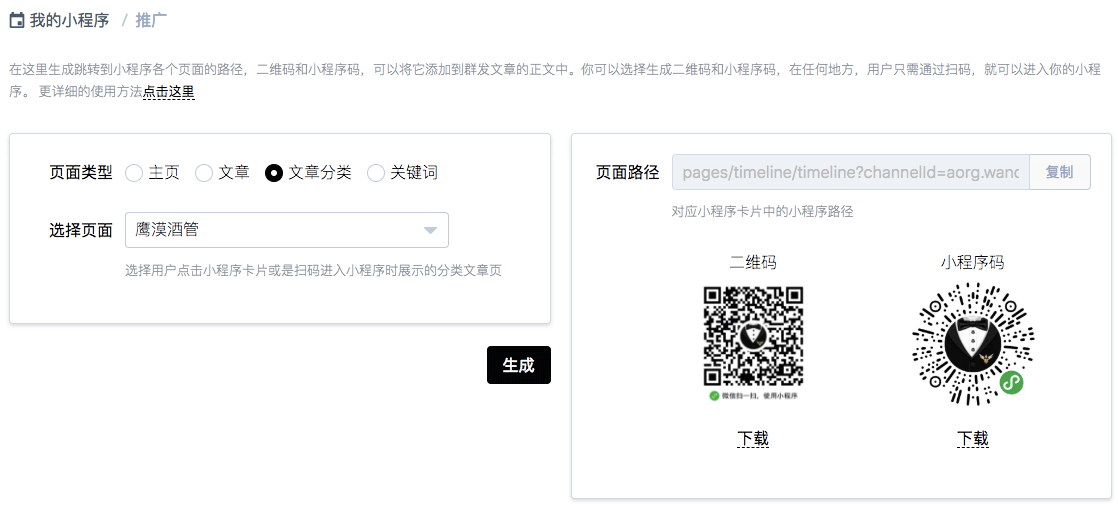This screenshot has width=1118, height=508.
Task: Copy the page path with 复制
Action: (x=1060, y=172)
